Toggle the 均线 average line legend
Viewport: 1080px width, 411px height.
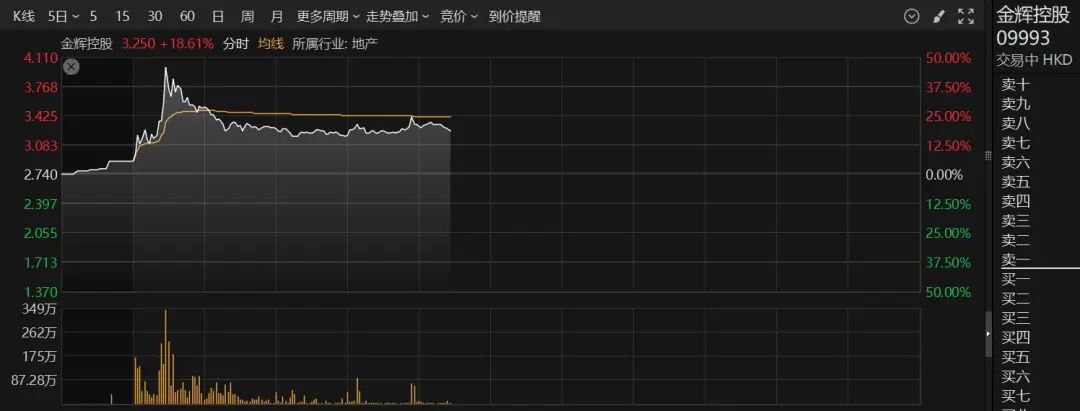tap(271, 44)
